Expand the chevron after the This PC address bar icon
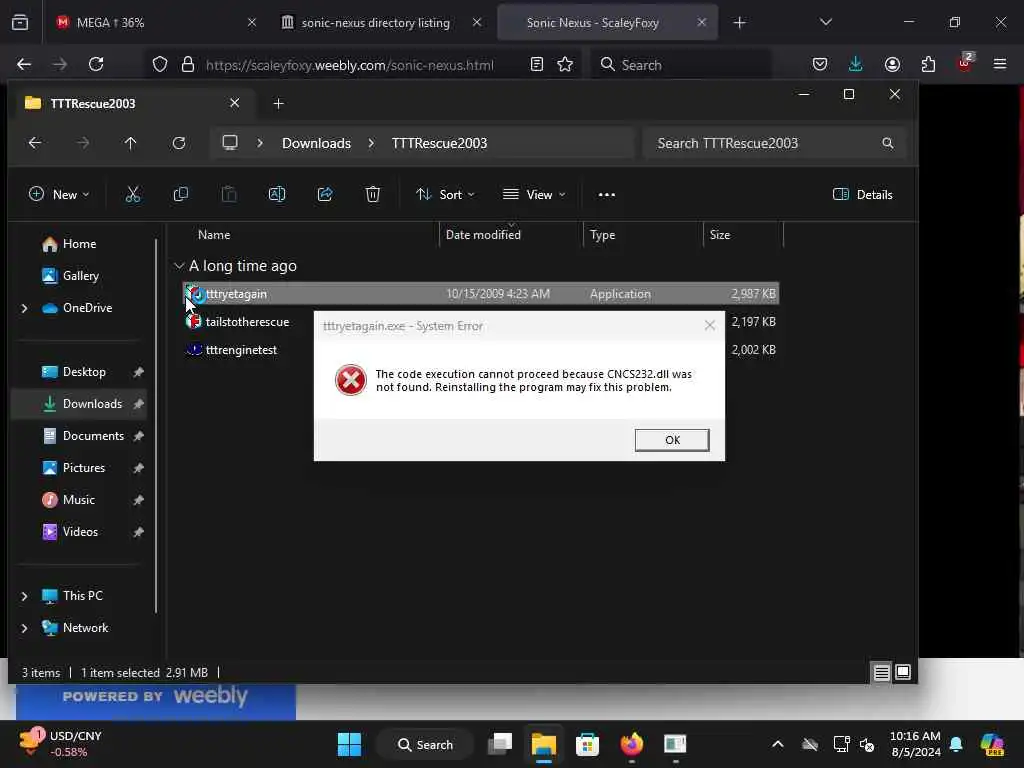Screen dimensions: 1024x768 [x=260, y=143]
